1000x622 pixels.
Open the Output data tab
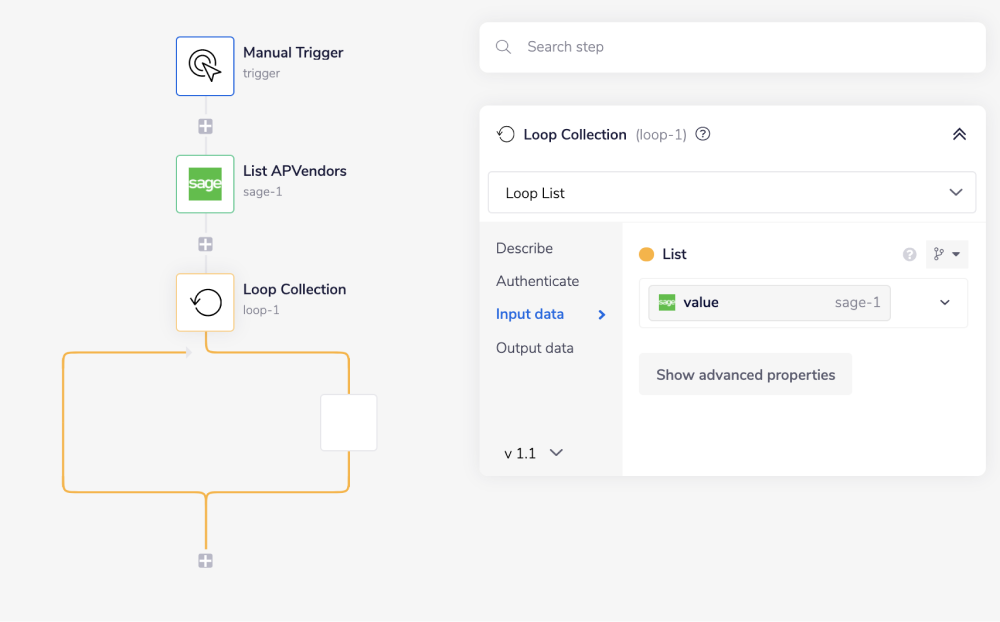click(534, 348)
